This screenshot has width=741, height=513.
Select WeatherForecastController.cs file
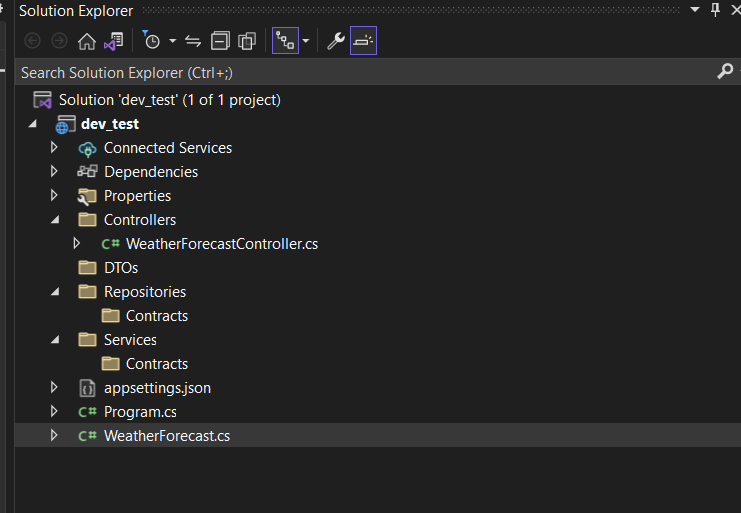pos(222,244)
